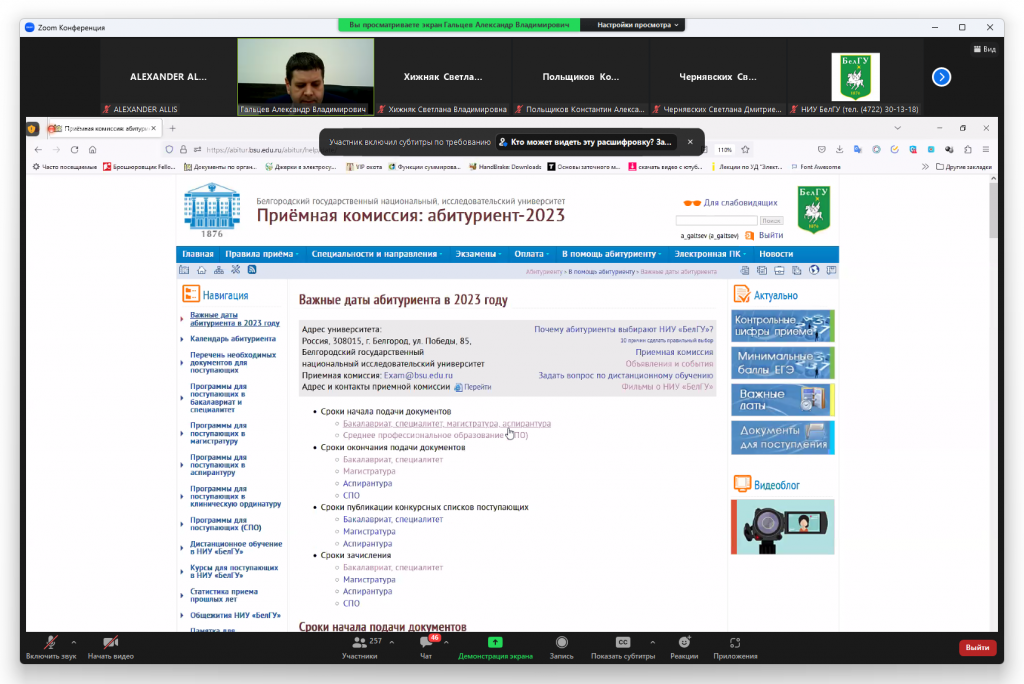
Task: Open the Главная menu item
Action: pyautogui.click(x=198, y=254)
